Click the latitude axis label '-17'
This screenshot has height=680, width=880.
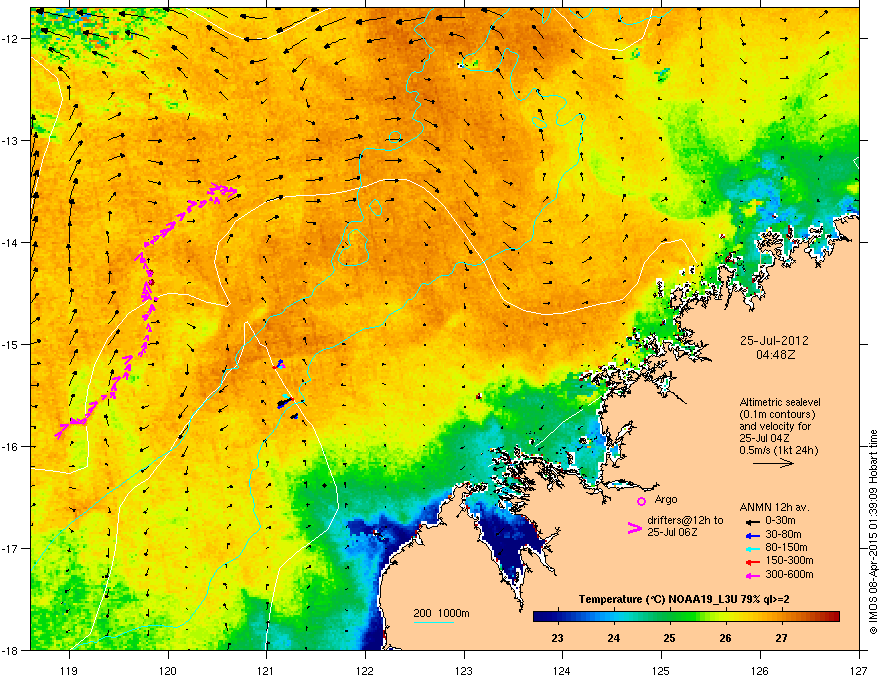click(x=10, y=548)
